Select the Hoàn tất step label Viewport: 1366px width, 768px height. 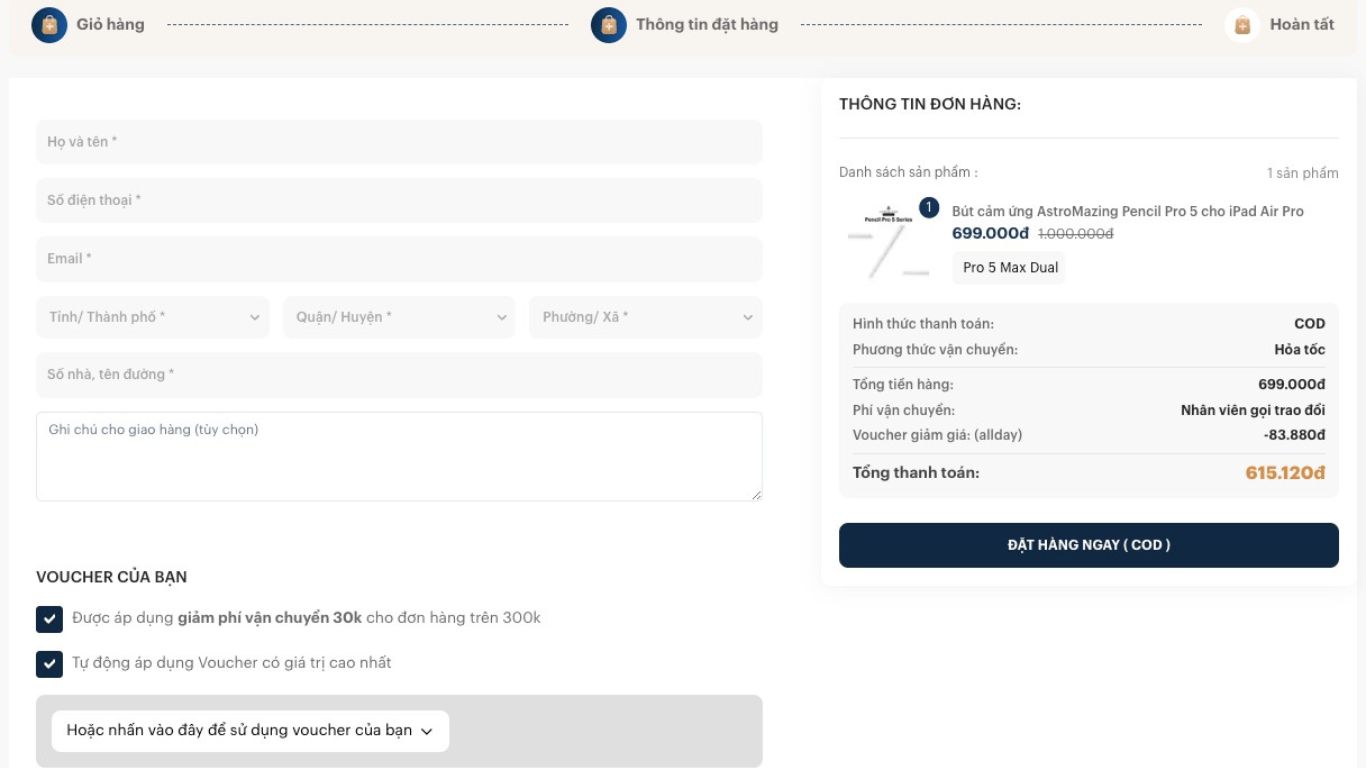pyautogui.click(x=1302, y=25)
